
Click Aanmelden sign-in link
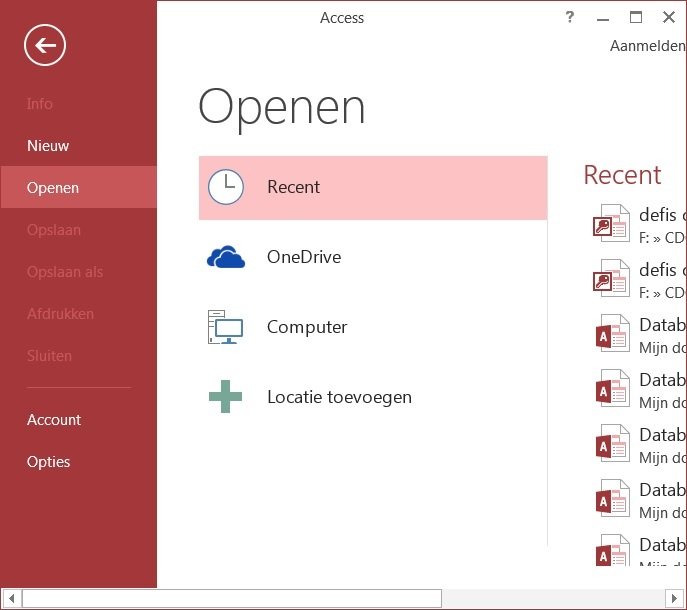pos(648,46)
